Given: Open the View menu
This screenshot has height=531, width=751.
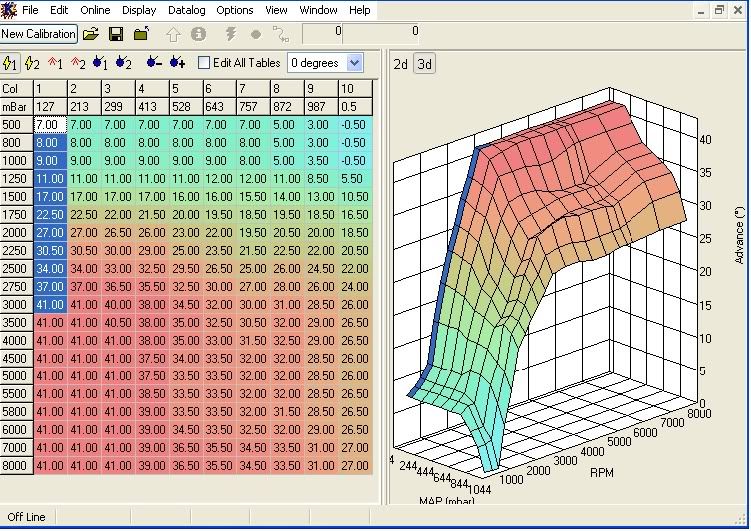Looking at the screenshot, I should [x=276, y=10].
